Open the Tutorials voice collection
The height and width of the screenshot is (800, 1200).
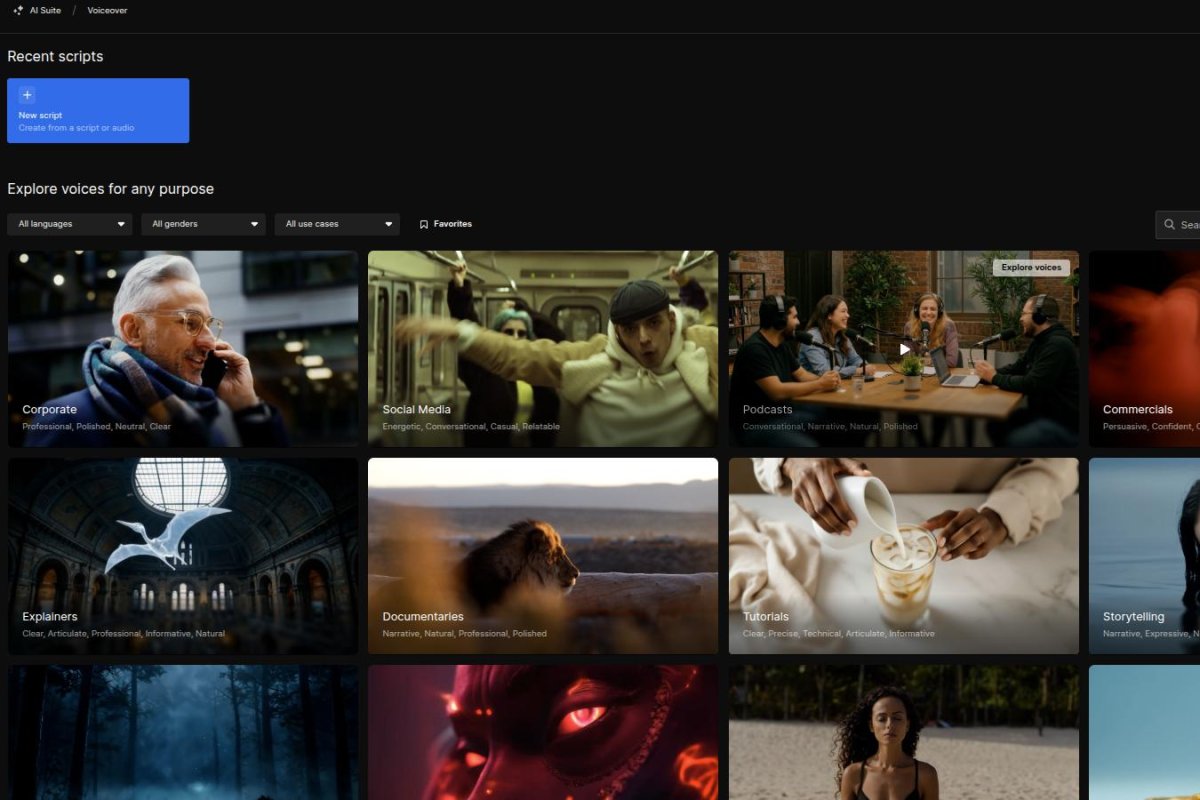point(903,555)
